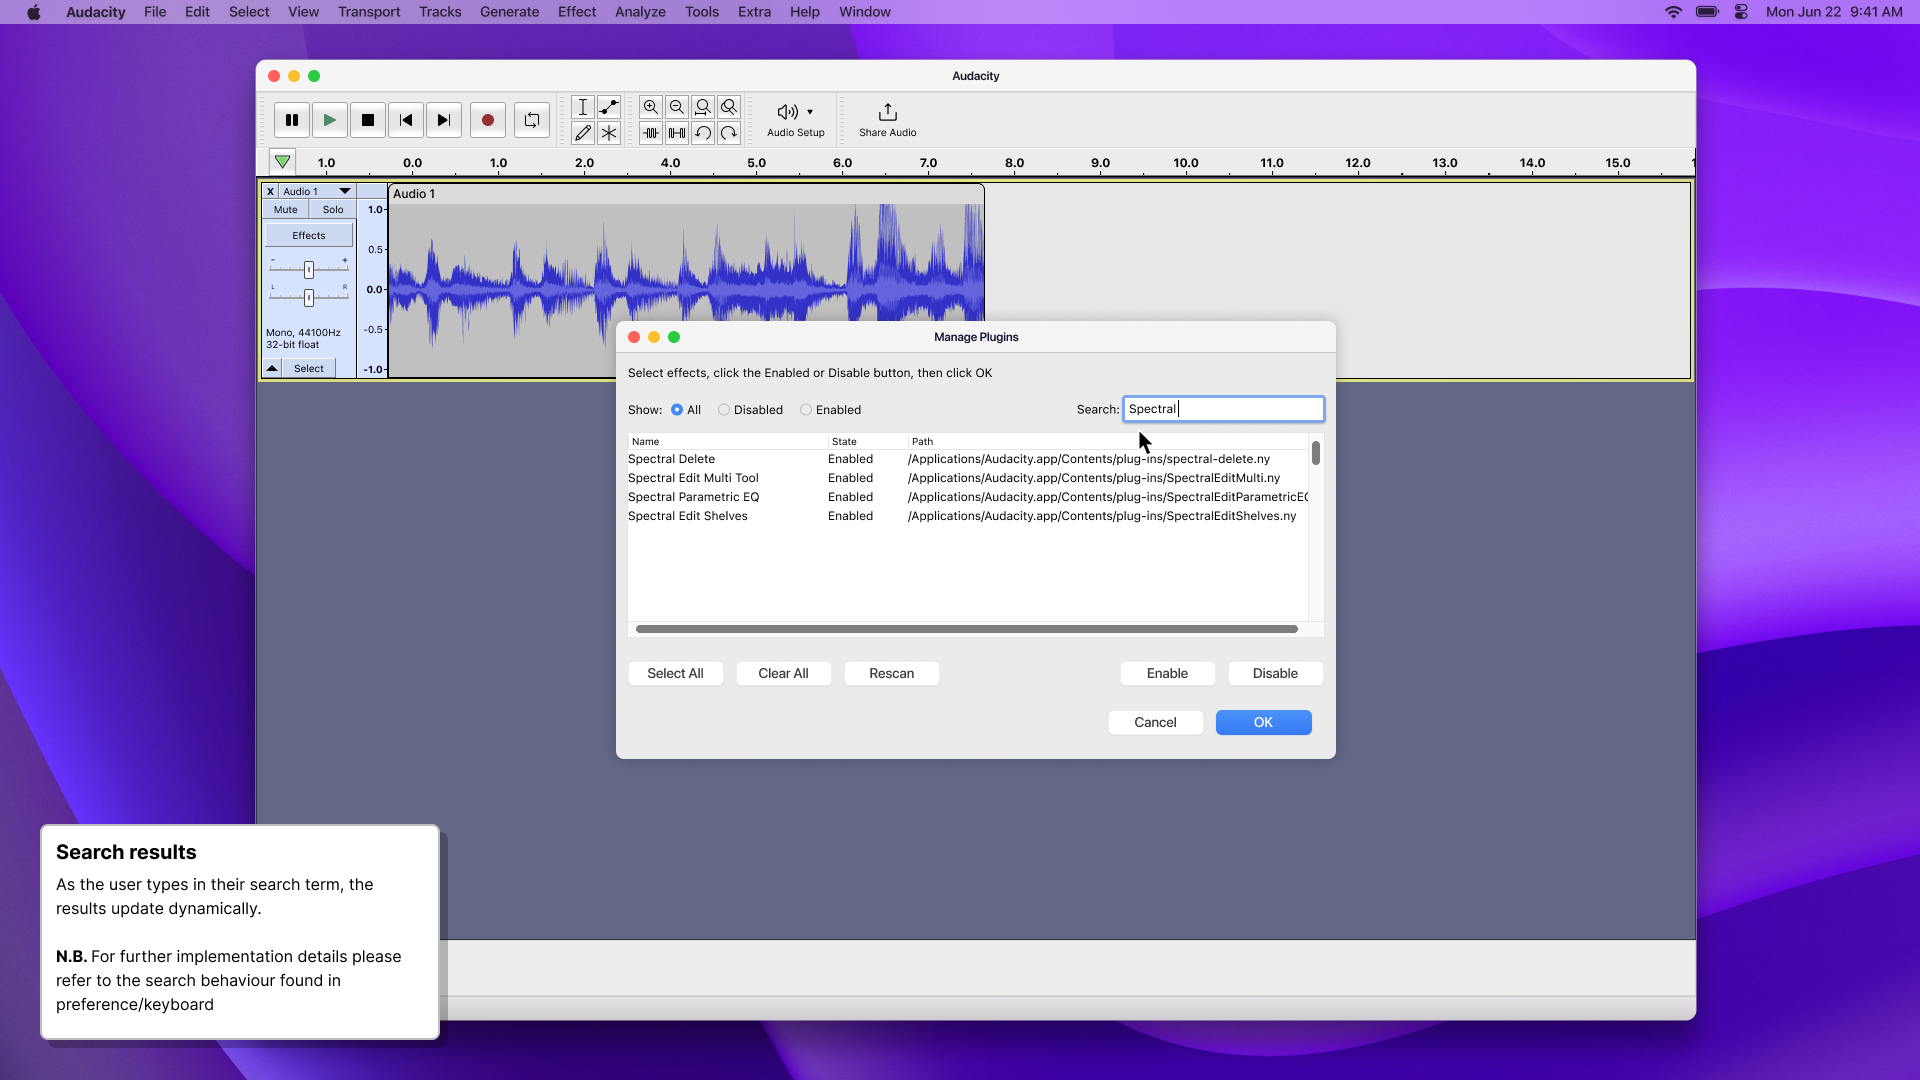
Task: Activate the Draw tool
Action: (x=583, y=132)
